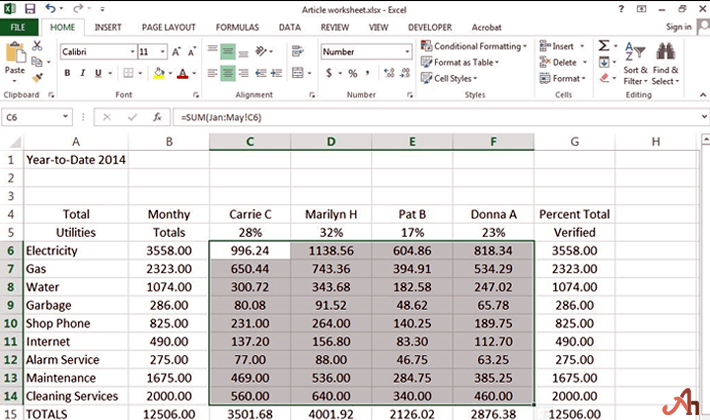Click Conditional Formatting button
The width and height of the screenshot is (710, 420).
[x=476, y=46]
